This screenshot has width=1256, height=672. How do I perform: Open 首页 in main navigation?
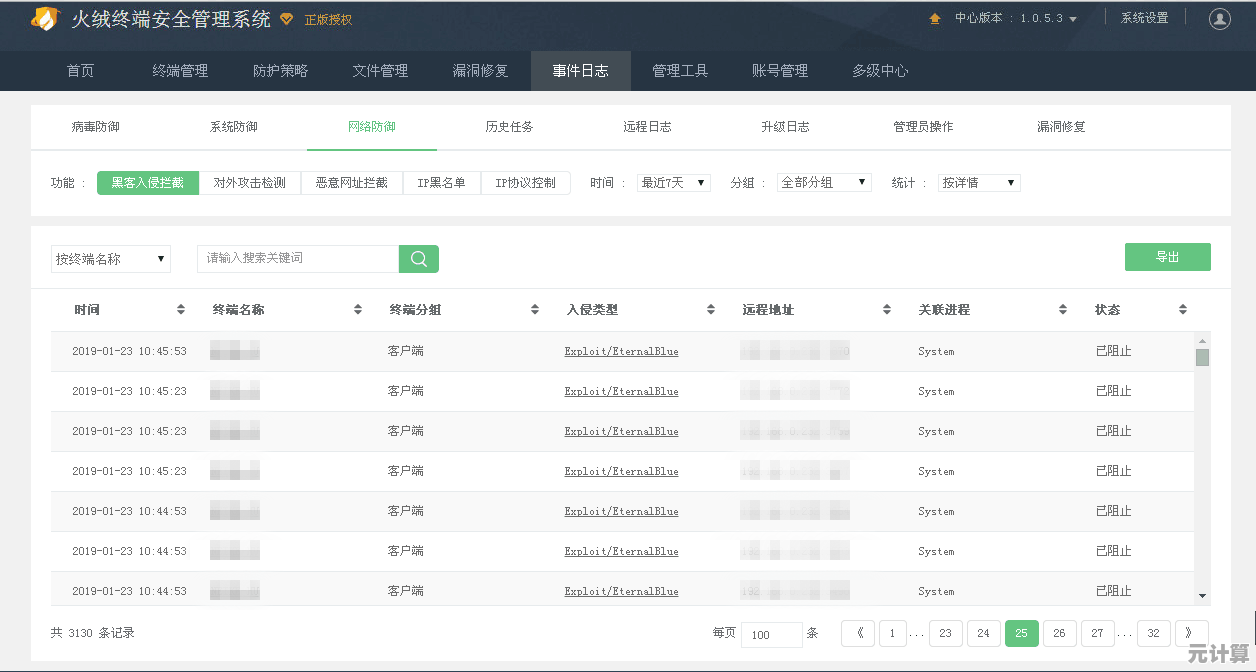point(81,71)
